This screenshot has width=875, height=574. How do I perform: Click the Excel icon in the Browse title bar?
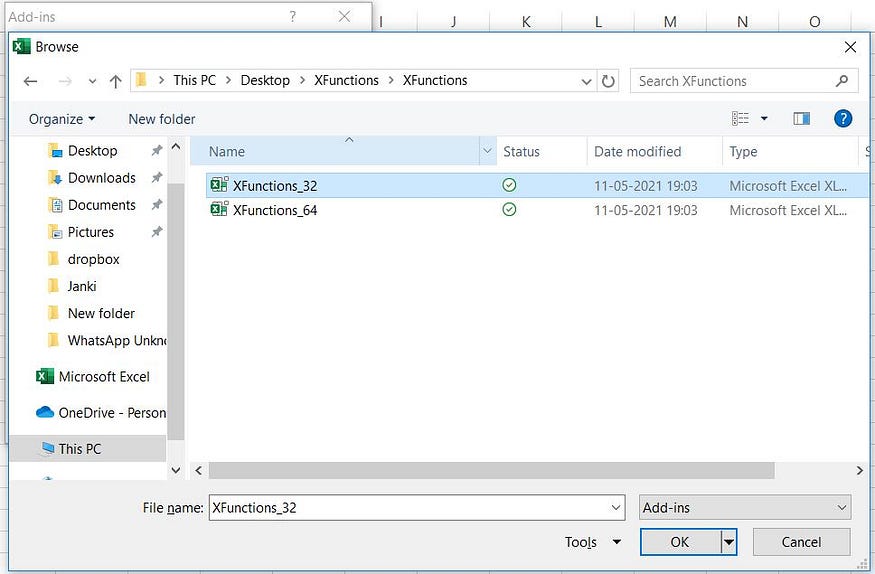click(x=21, y=46)
